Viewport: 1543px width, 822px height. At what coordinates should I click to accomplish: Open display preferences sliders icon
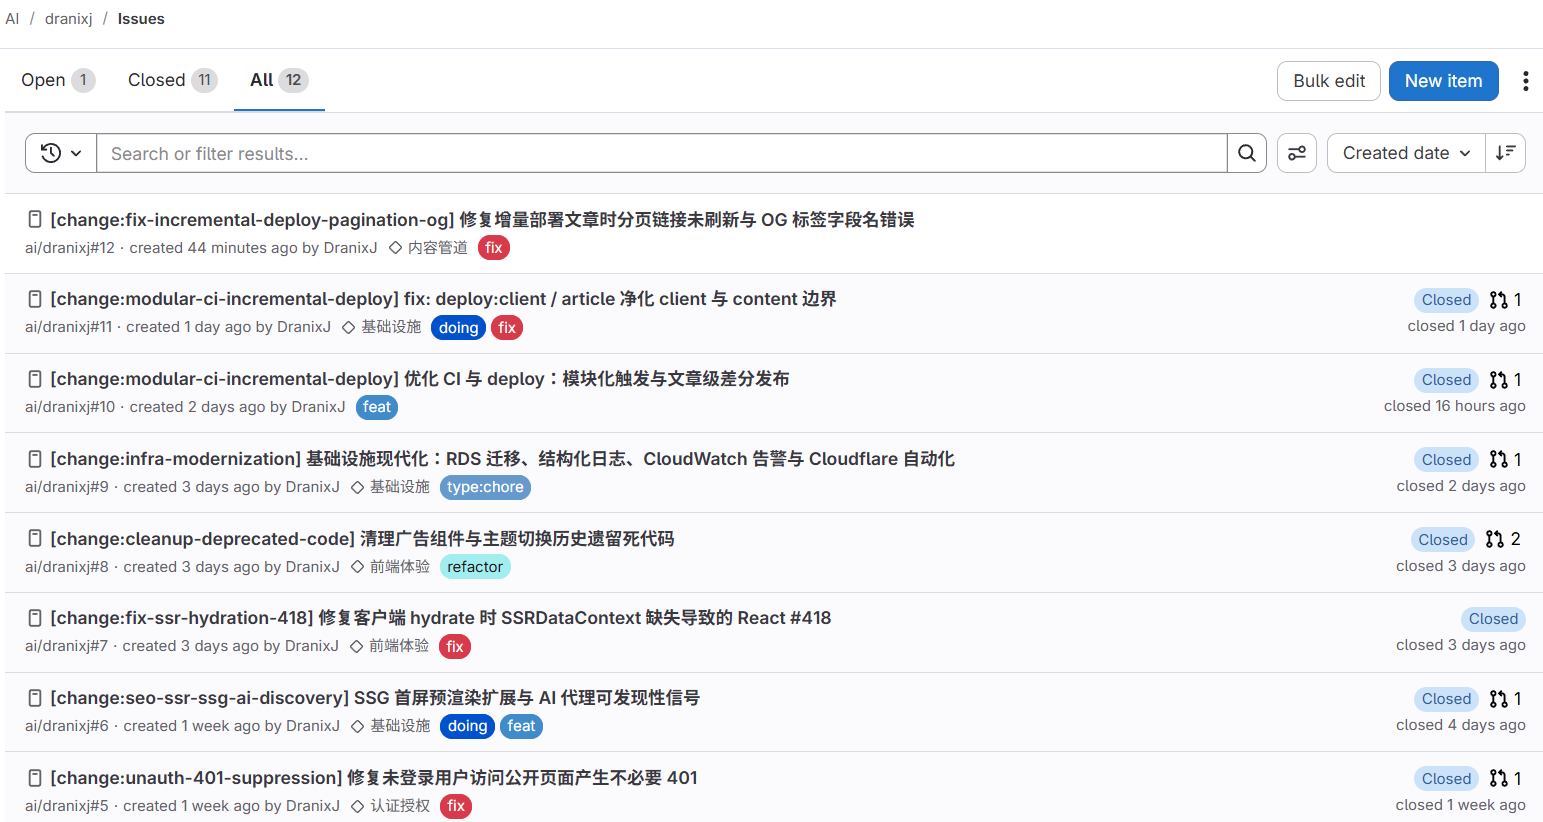[1297, 153]
